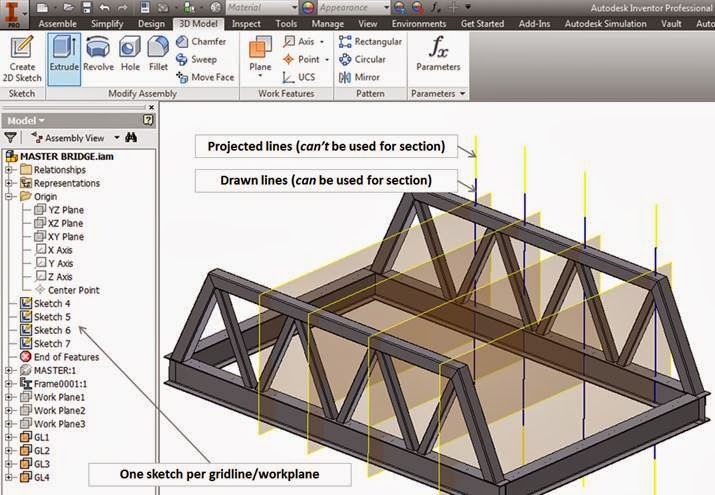Expand the Axis dropdown arrow
This screenshot has height=495, width=715.
point(322,42)
